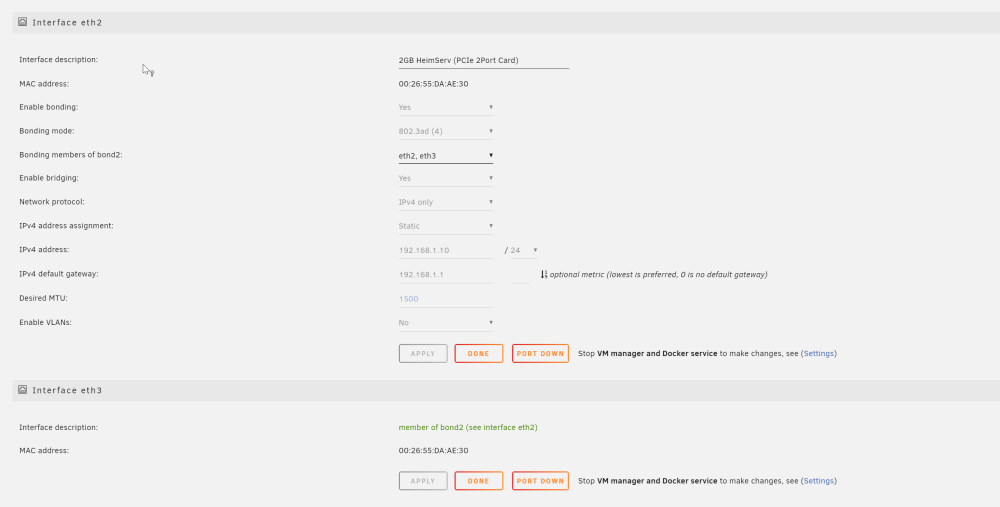Image resolution: width=1000 pixels, height=507 pixels.
Task: Open Bonding members of bond2 dropdown
Action: pyautogui.click(x=446, y=155)
